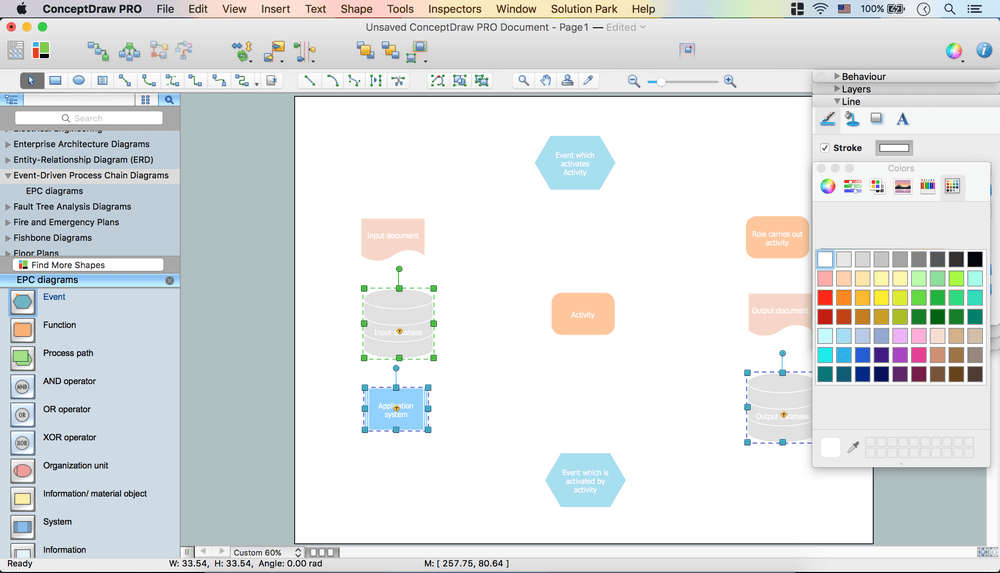Select the ellipse drawing tool
The width and height of the screenshot is (1000, 573).
pos(78,81)
